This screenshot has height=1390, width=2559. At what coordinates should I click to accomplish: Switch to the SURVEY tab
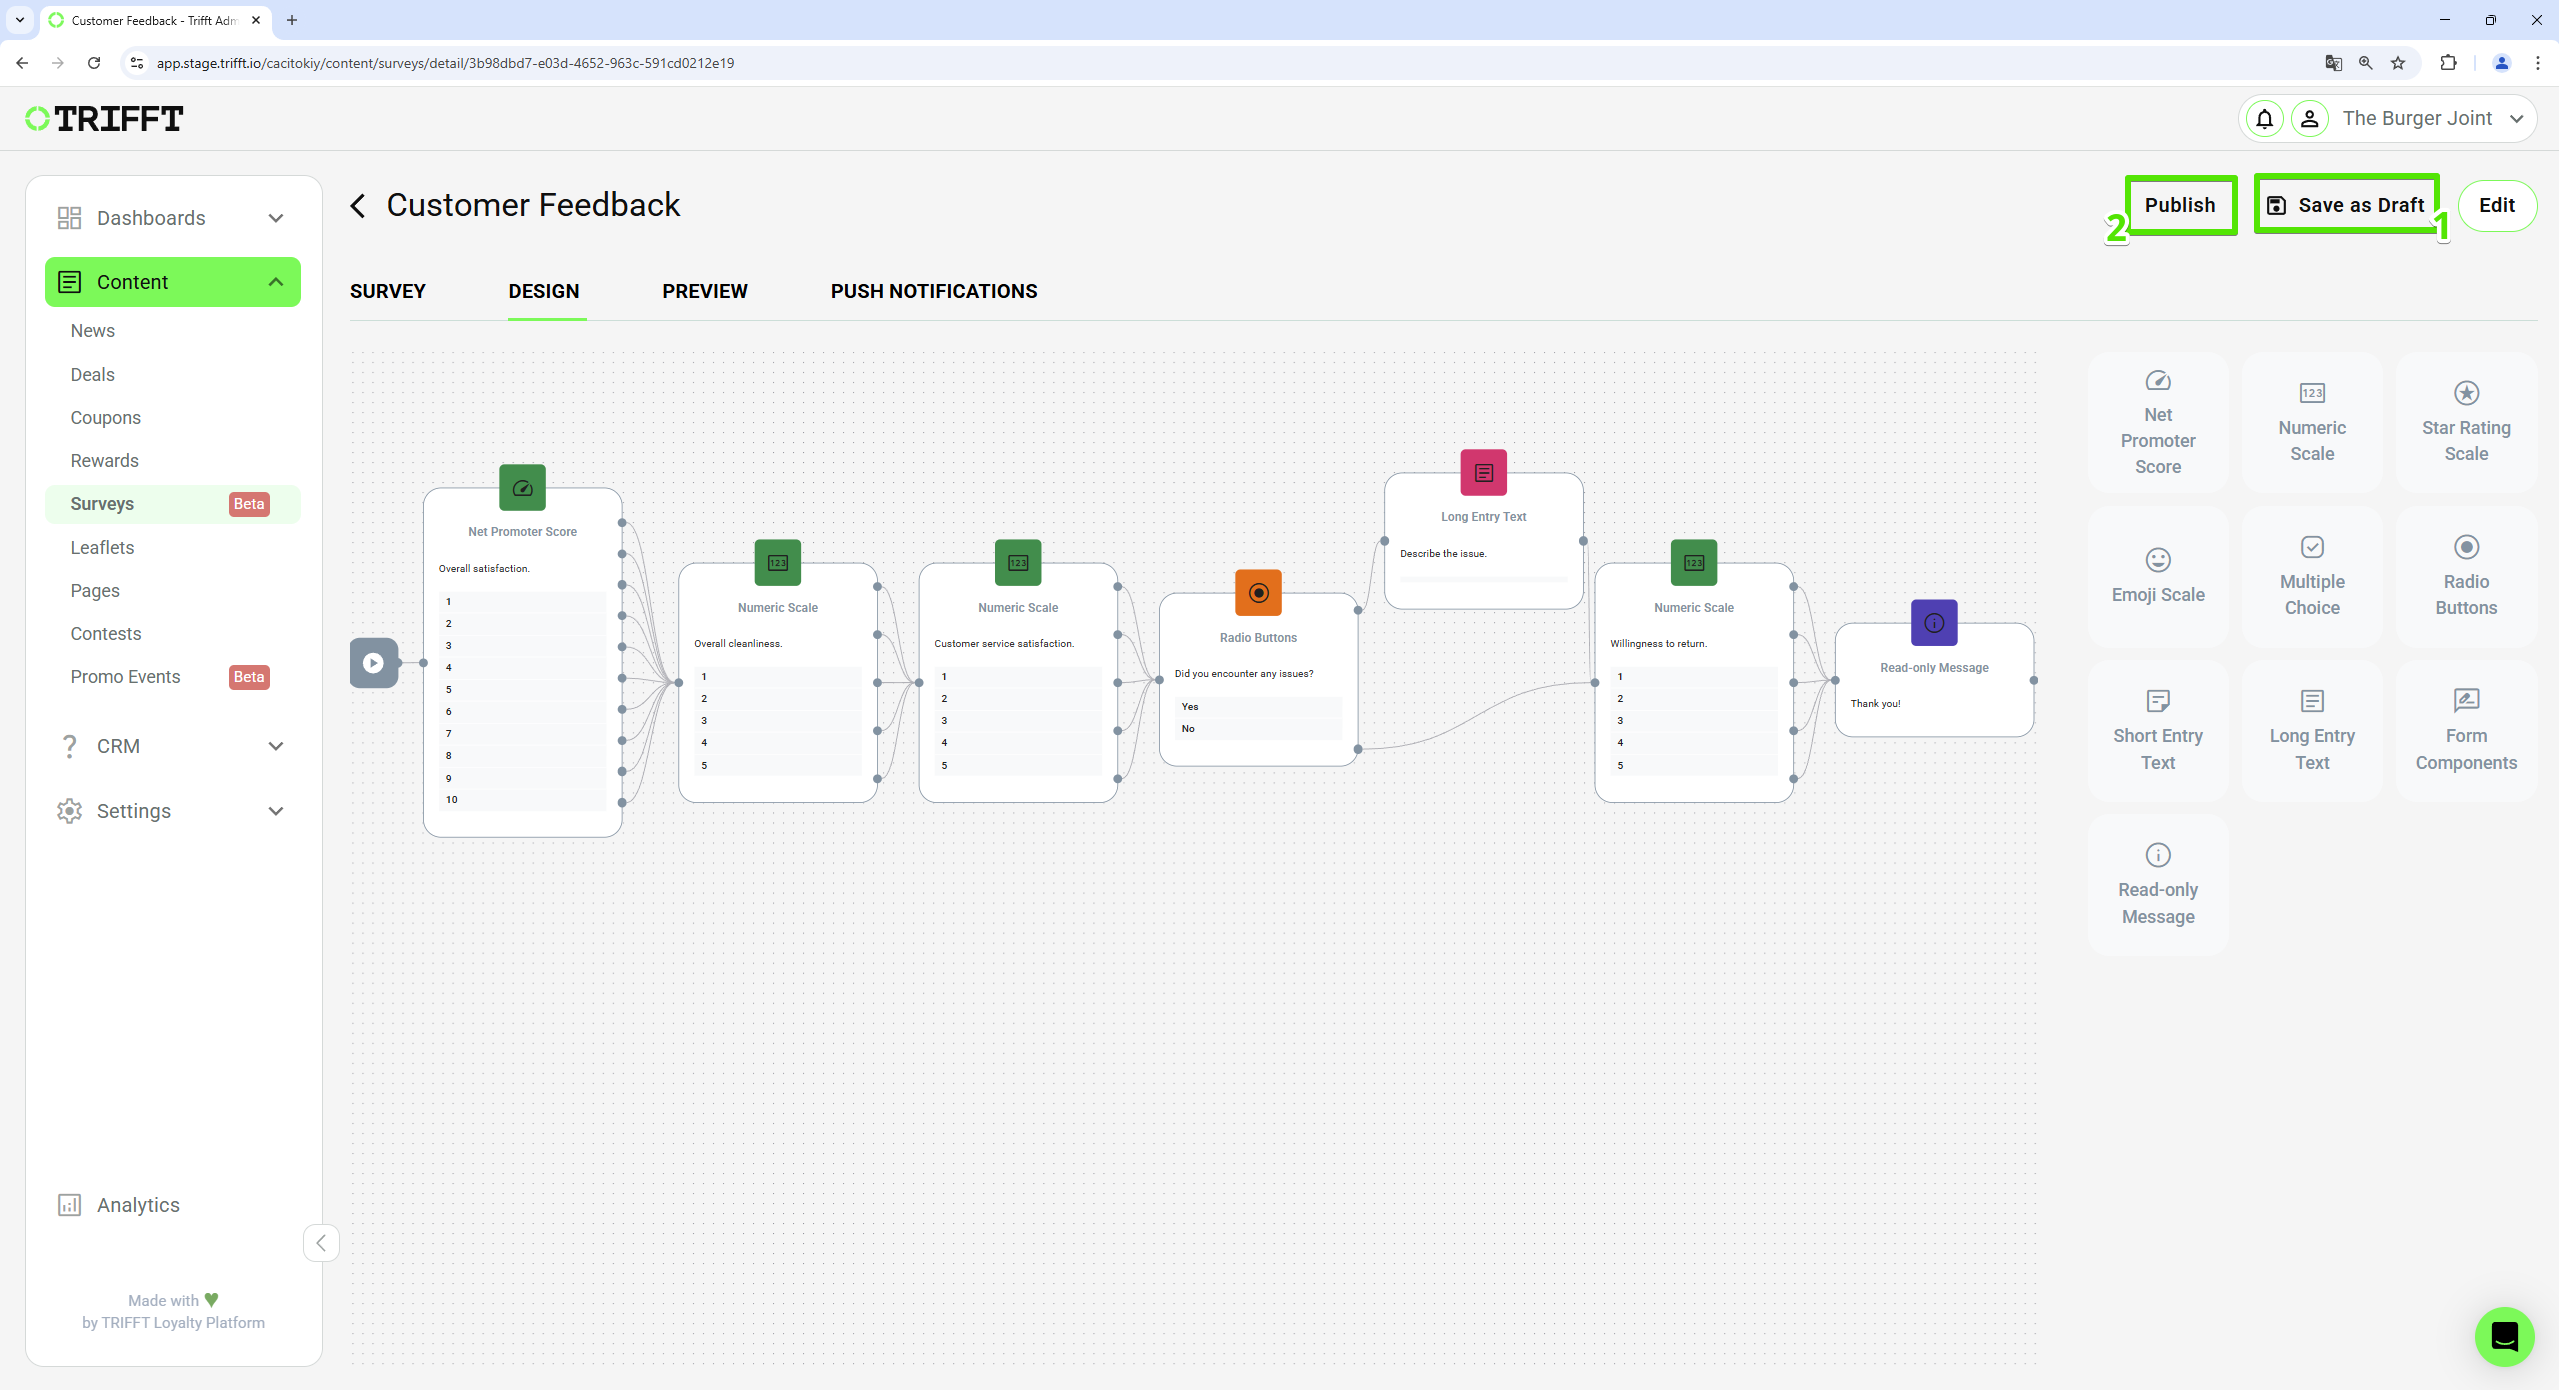click(x=388, y=291)
